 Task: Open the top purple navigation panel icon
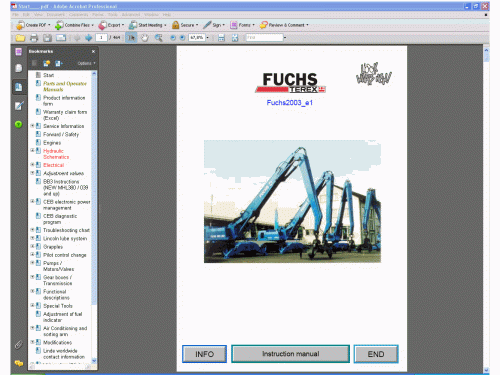19,52
